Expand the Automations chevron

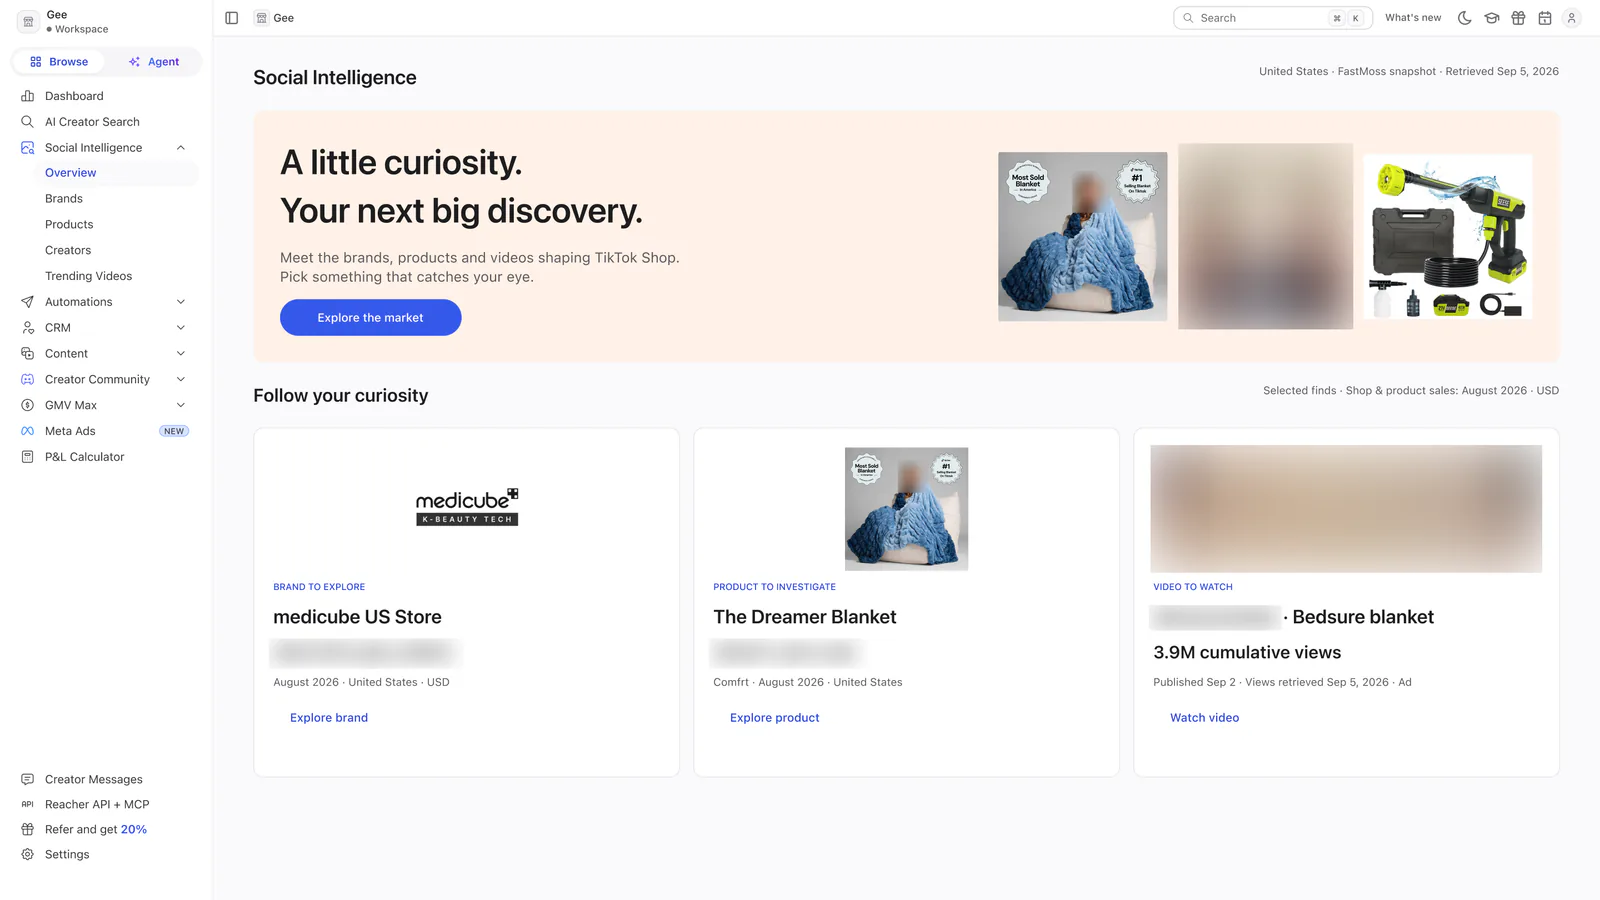pos(181,302)
